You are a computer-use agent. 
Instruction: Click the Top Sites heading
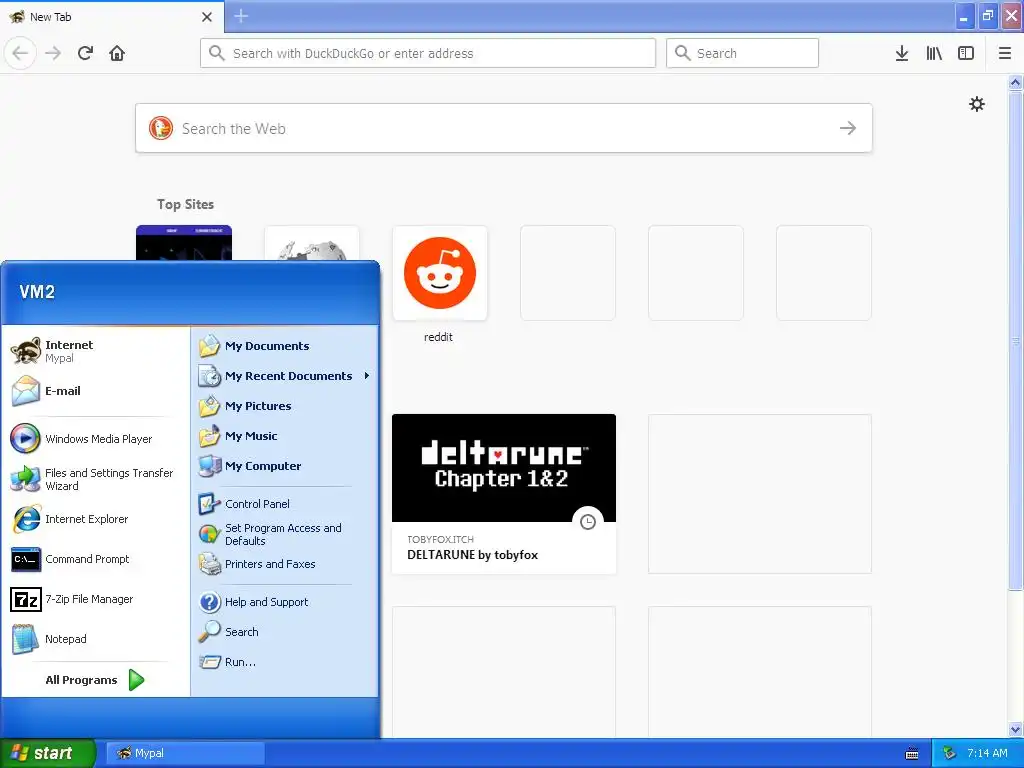click(185, 204)
